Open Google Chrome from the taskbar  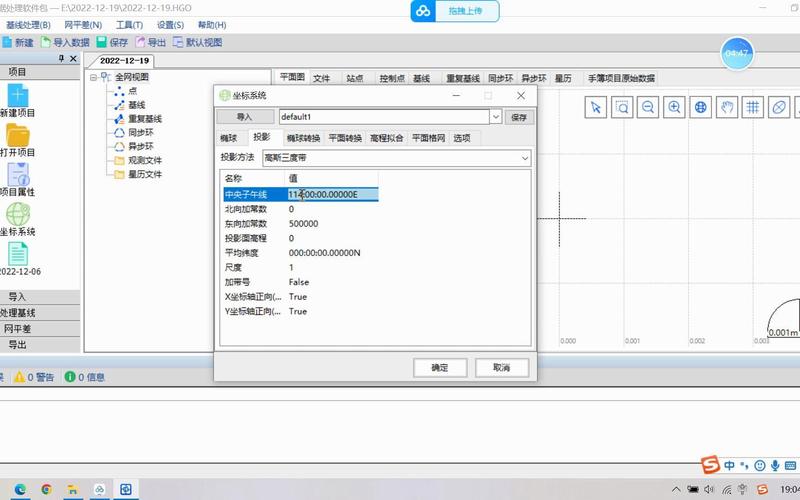point(46,490)
